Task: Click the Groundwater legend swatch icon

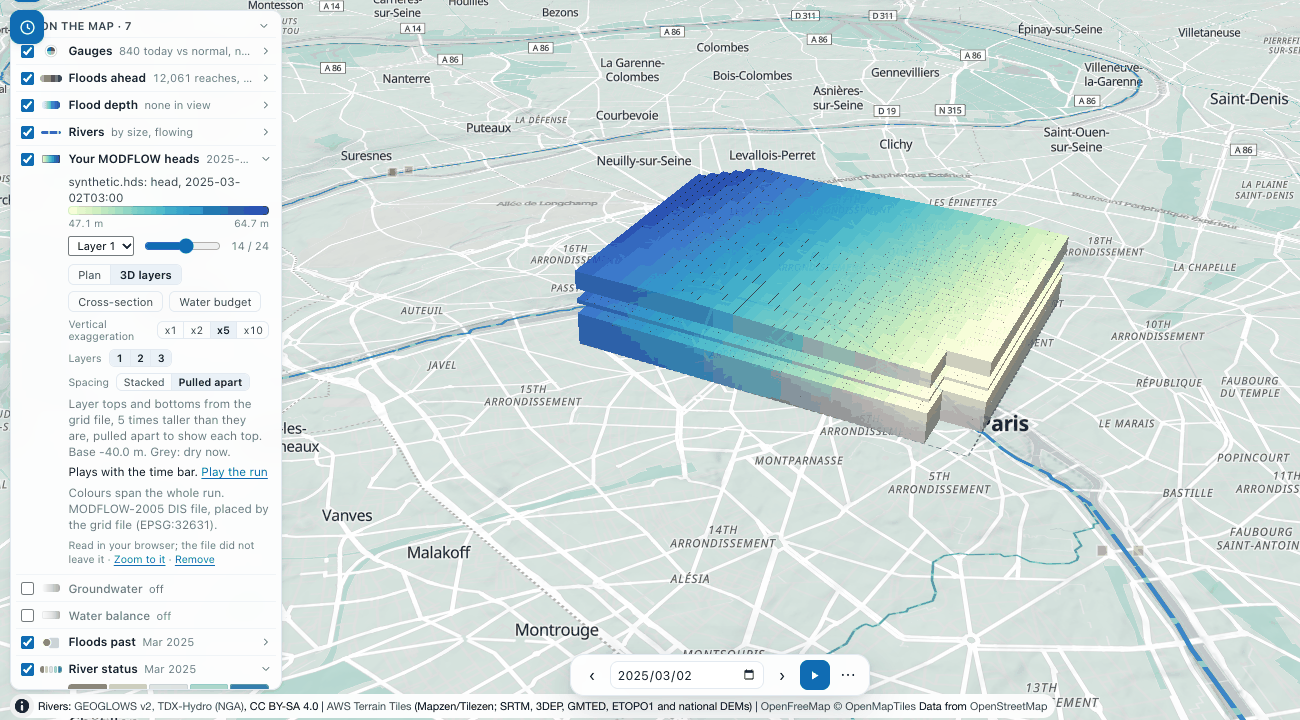Action: click(51, 589)
